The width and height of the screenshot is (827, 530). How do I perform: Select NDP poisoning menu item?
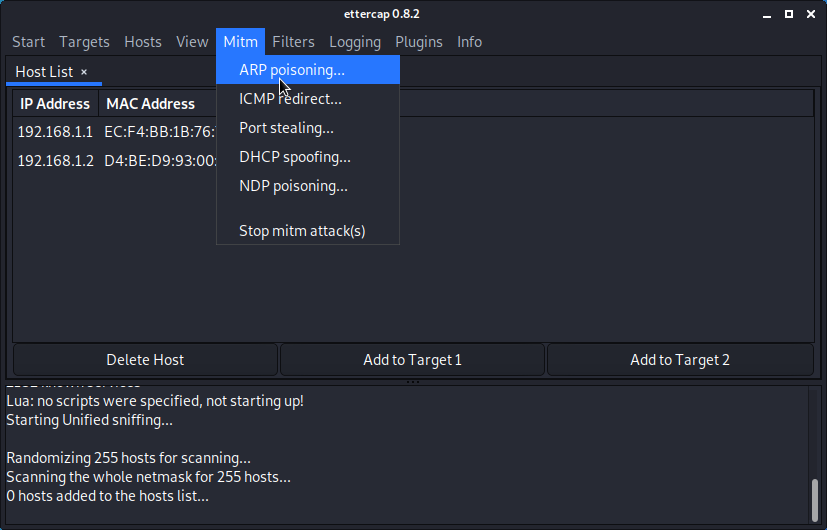[308, 186]
